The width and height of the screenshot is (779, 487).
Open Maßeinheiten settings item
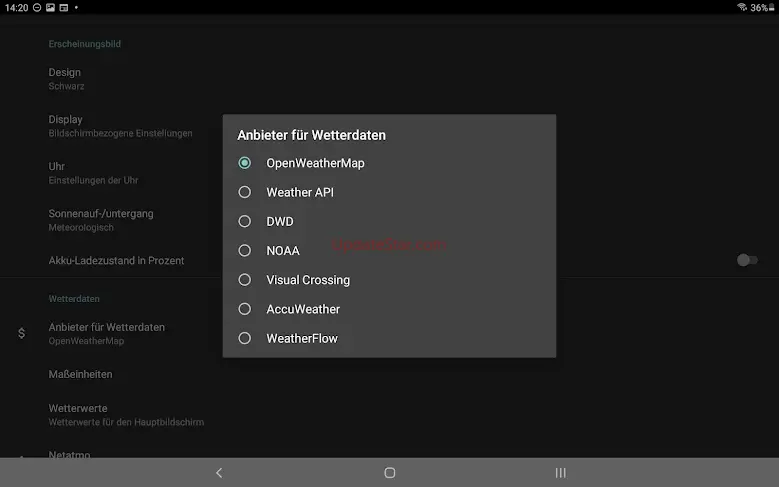pyautogui.click(x=81, y=374)
